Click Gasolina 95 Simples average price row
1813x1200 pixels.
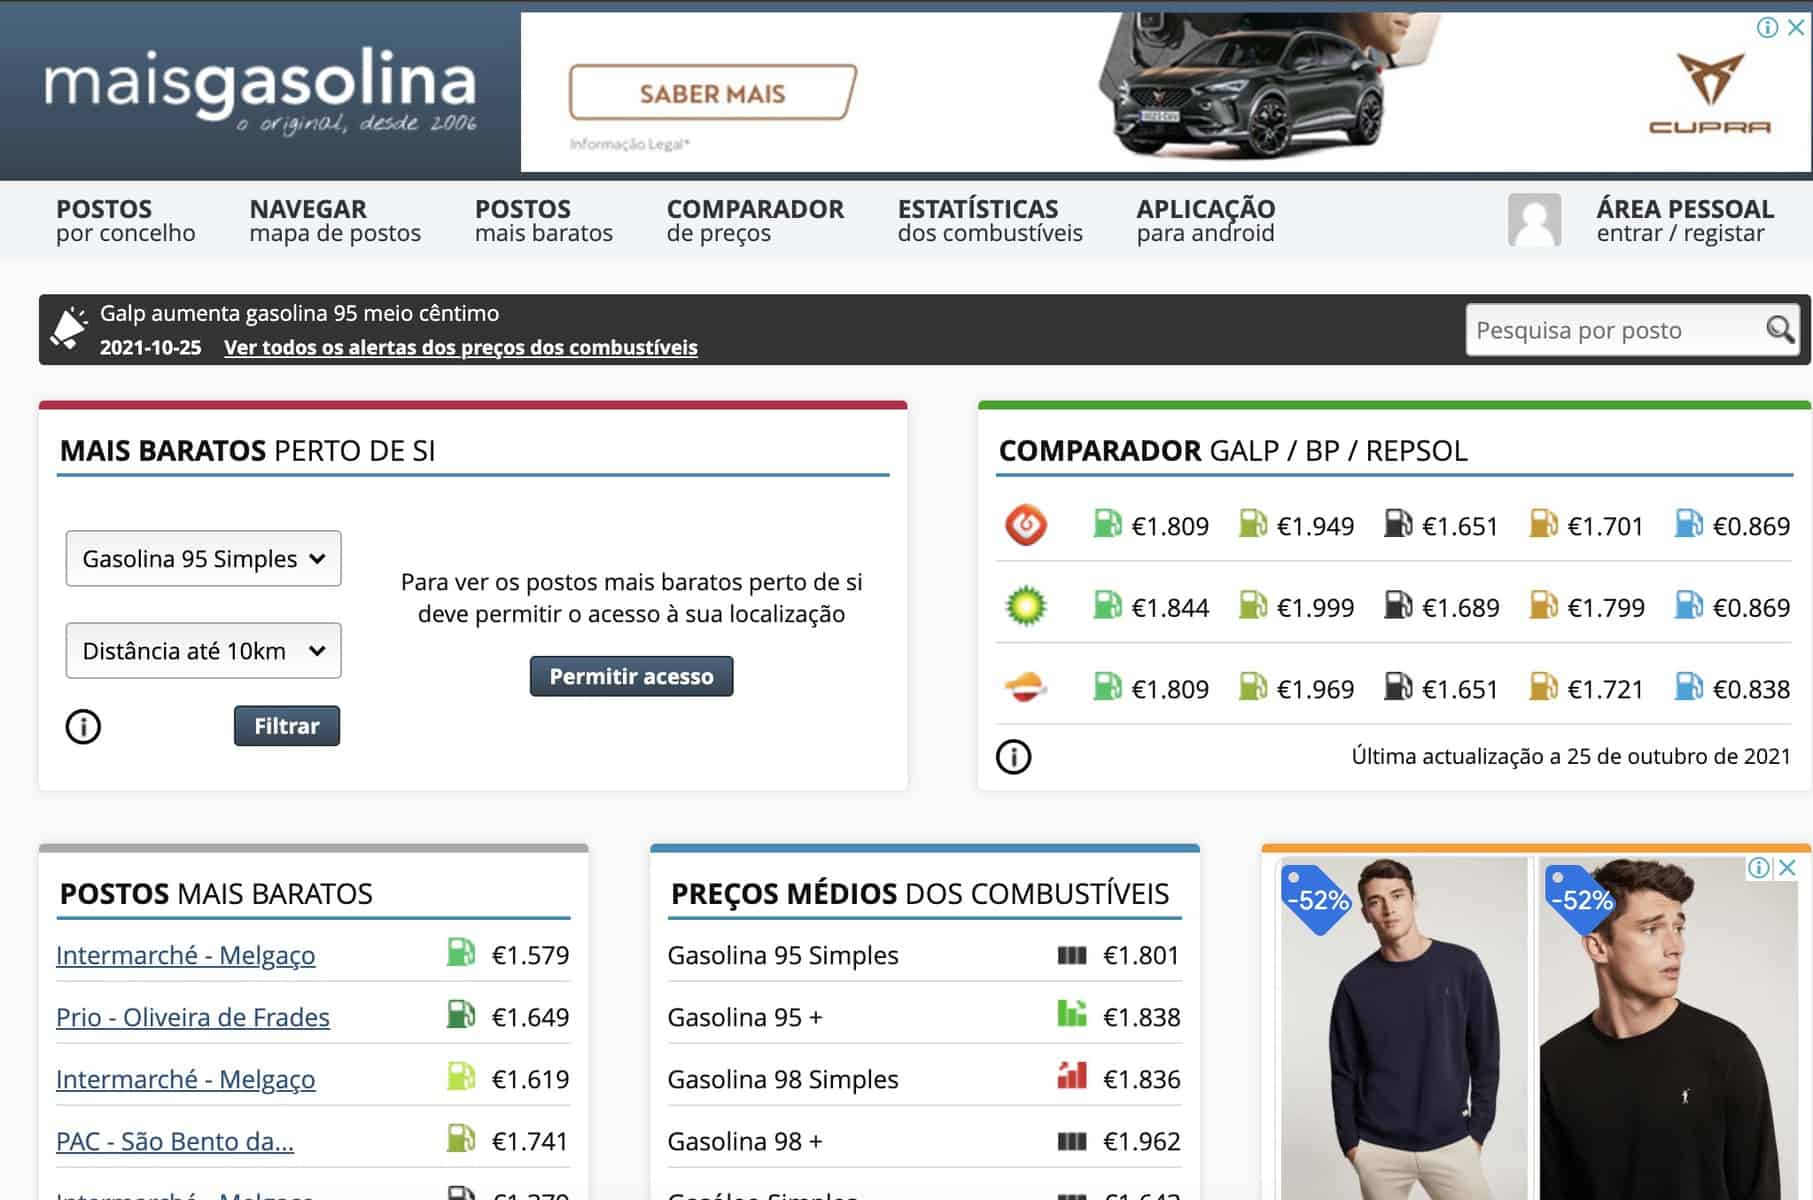click(924, 955)
